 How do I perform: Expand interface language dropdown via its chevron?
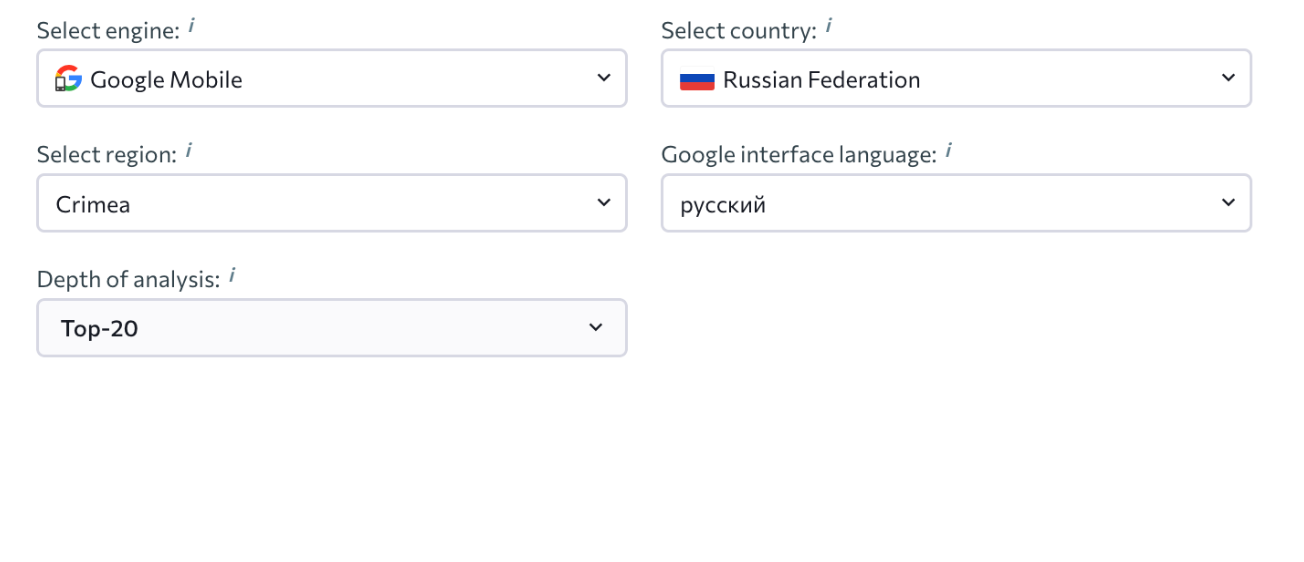[1228, 203]
